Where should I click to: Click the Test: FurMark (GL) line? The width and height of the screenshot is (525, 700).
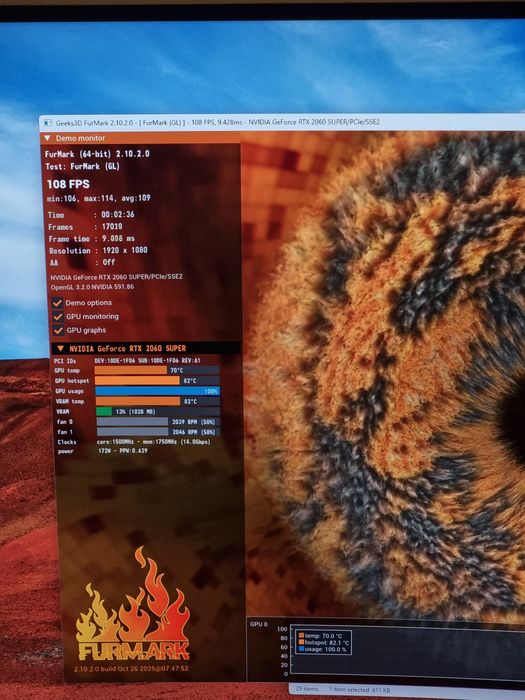pos(83,167)
